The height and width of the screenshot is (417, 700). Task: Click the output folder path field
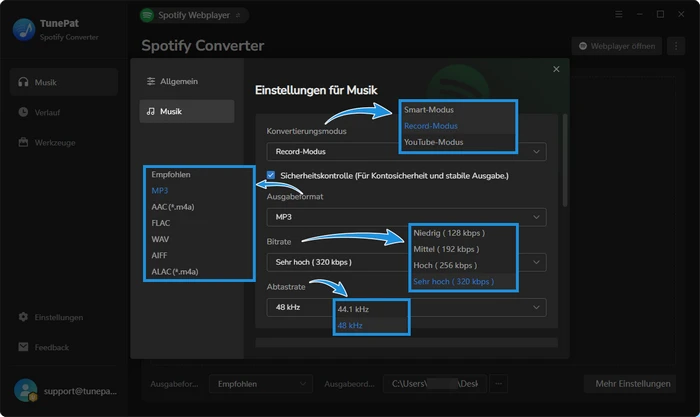click(434, 384)
